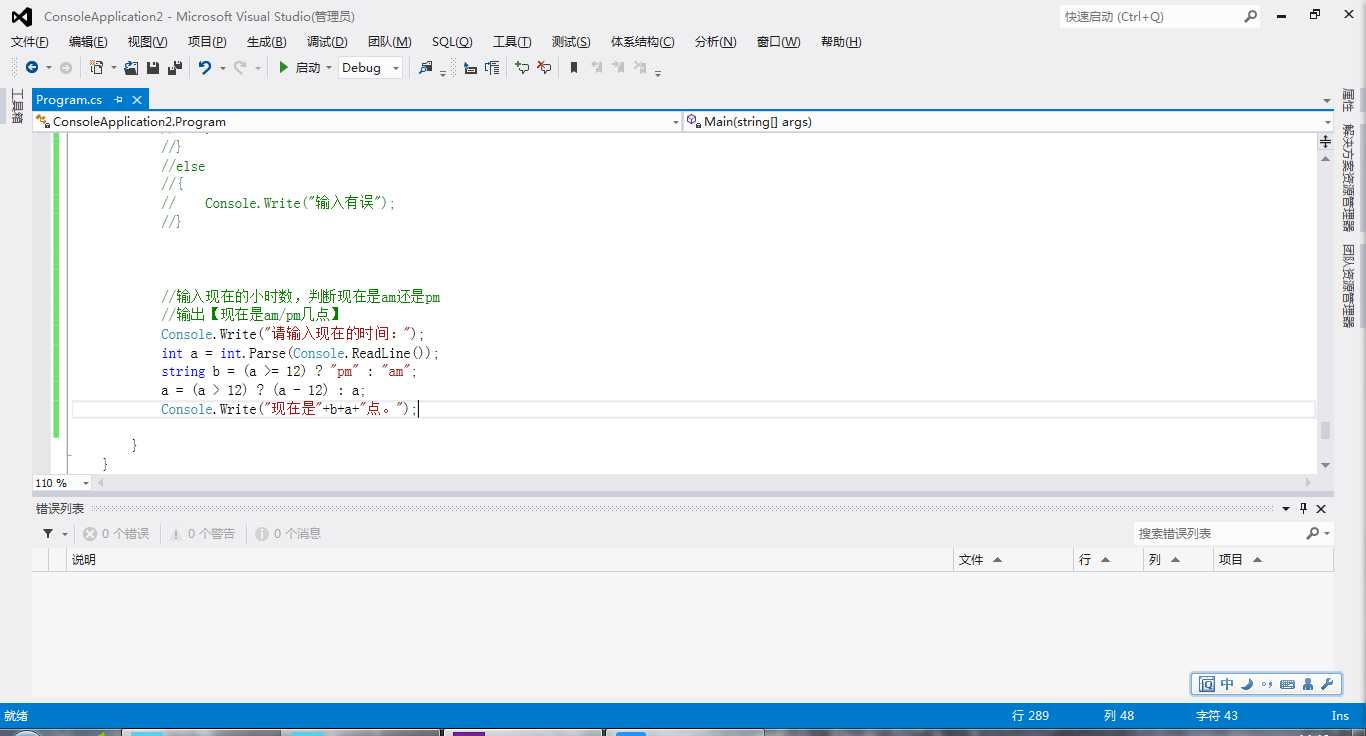This screenshot has height=736, width=1366.
Task: Open the 团队资源管理器 side tab
Action: click(1348, 286)
